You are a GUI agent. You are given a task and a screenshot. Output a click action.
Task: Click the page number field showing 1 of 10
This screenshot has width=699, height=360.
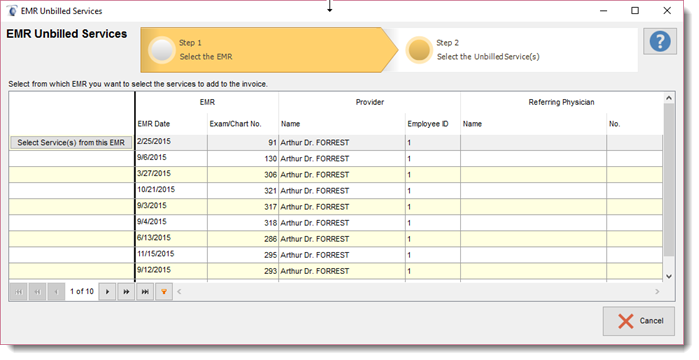82,291
